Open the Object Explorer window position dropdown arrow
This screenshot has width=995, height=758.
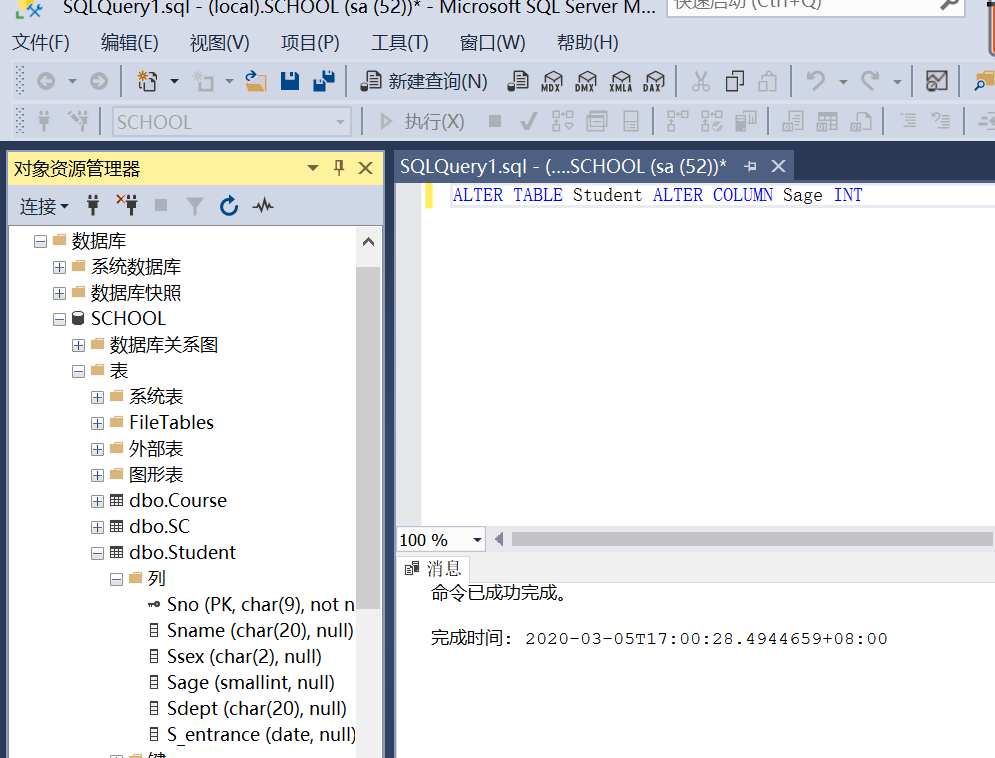(313, 168)
